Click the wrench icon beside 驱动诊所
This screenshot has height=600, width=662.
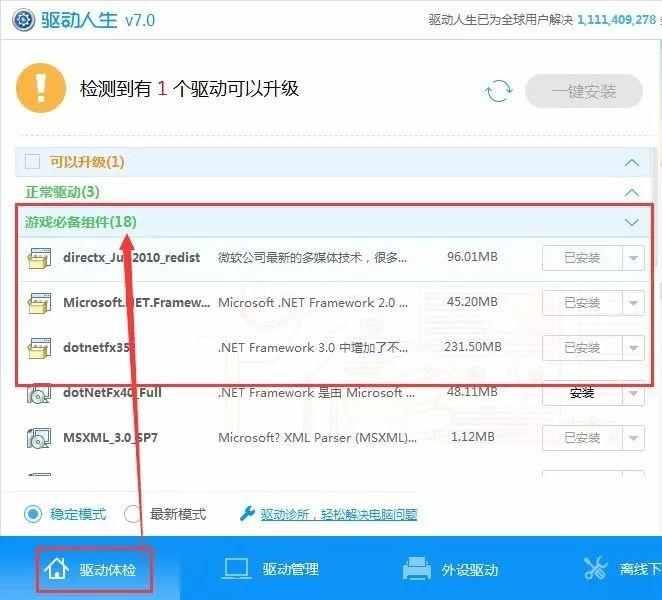[248, 514]
